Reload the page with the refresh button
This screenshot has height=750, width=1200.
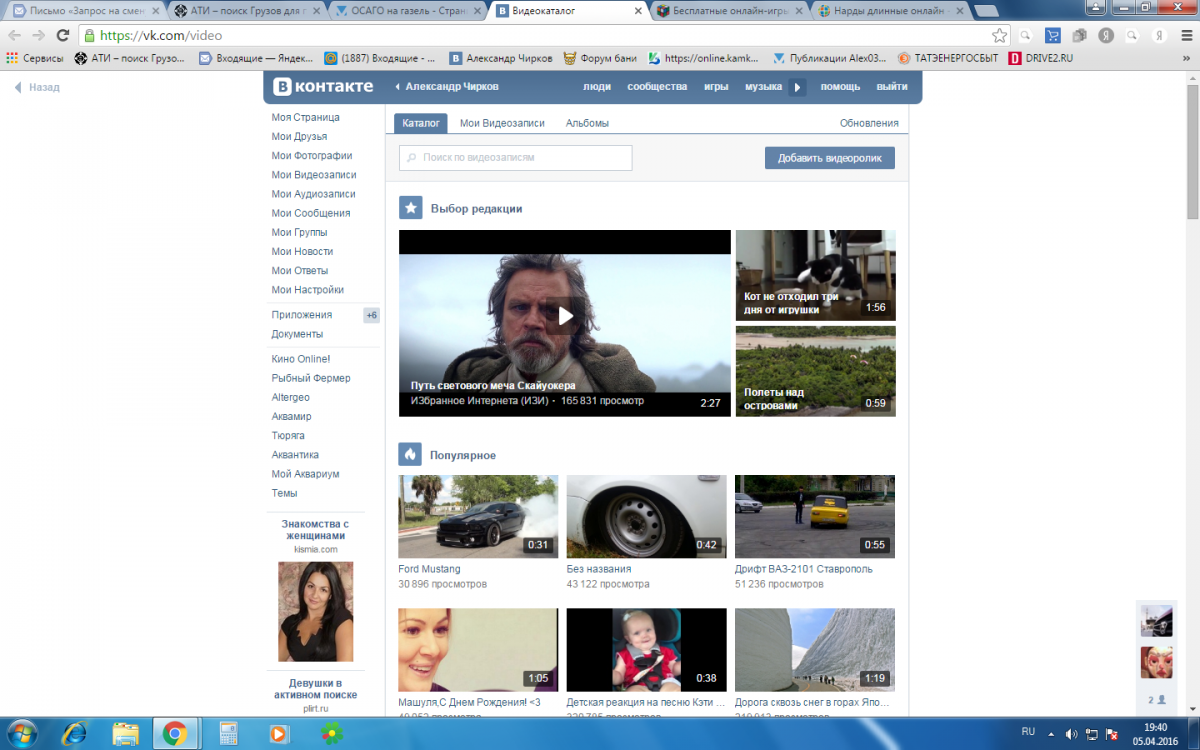click(x=63, y=35)
